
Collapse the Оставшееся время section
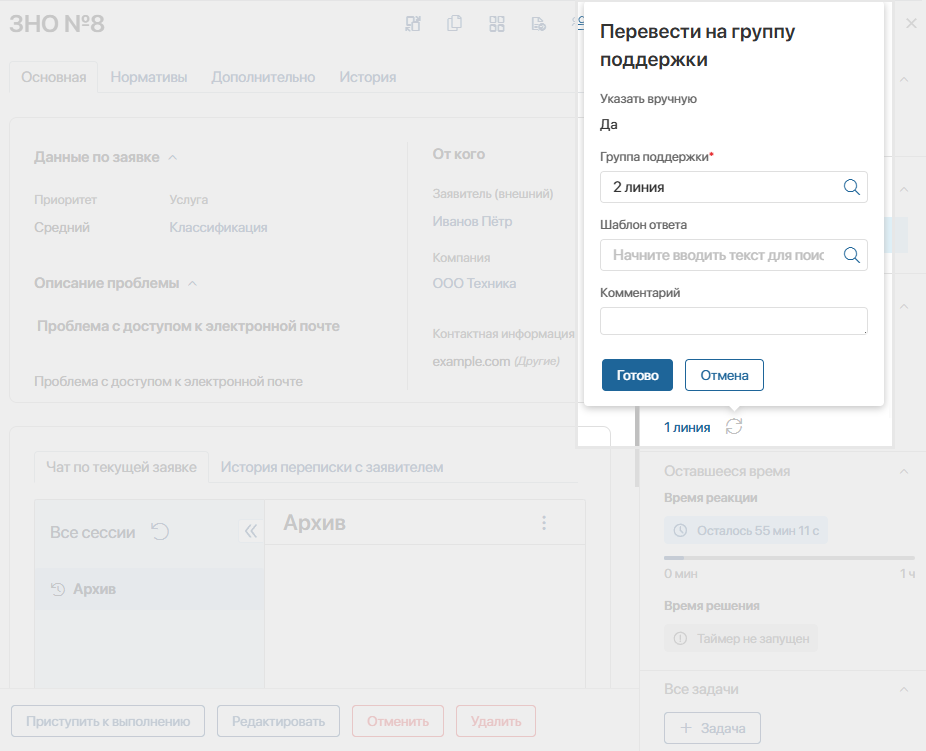coord(904,471)
